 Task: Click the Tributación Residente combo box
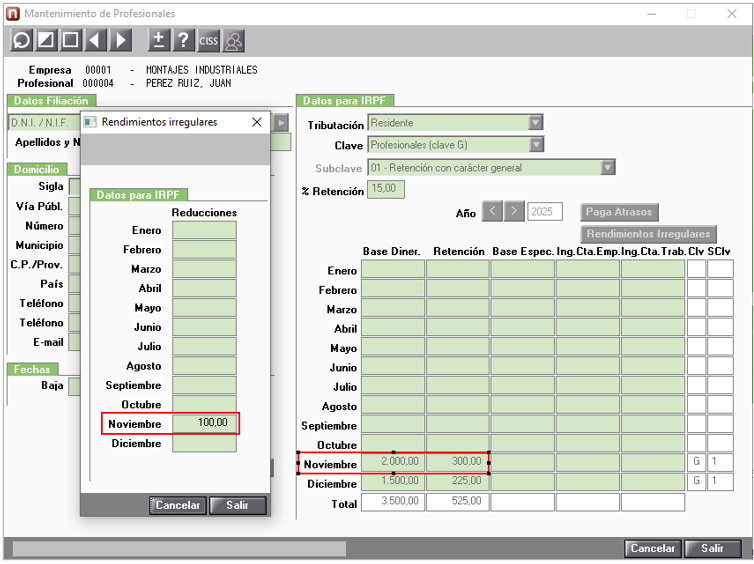click(x=455, y=123)
